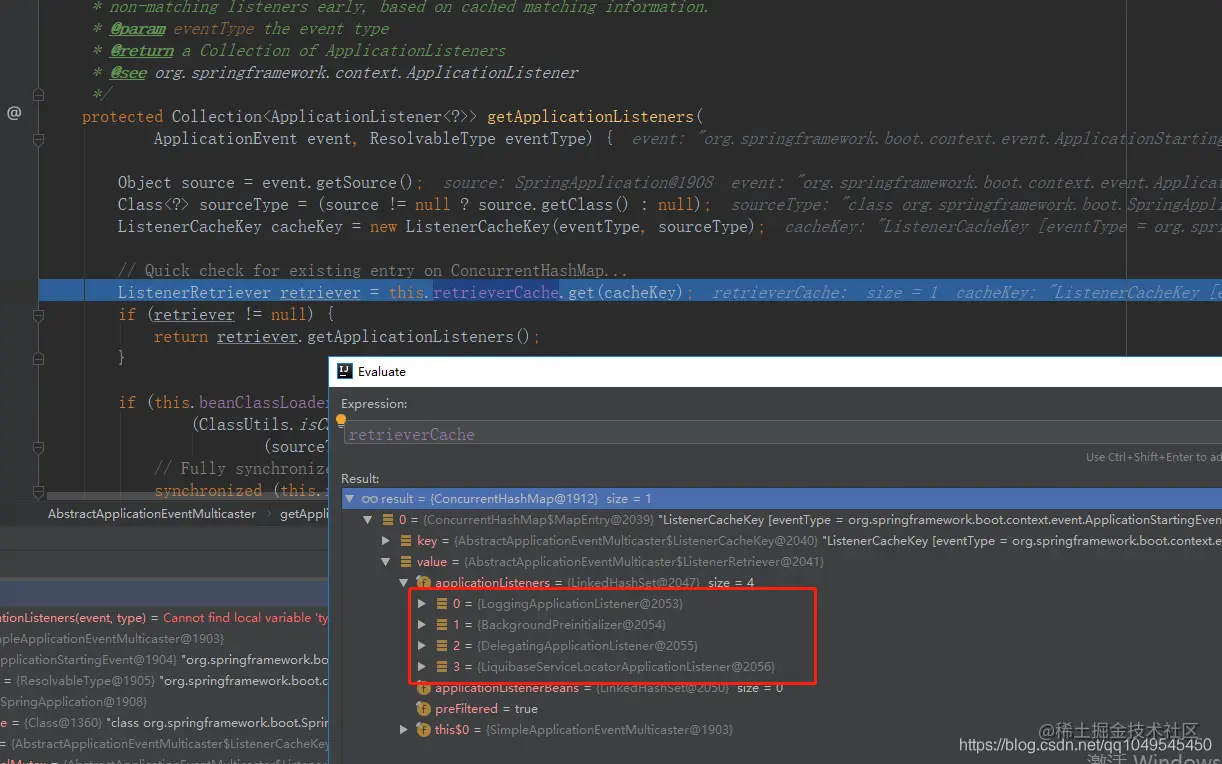Click the list icon of the key row
The height and width of the screenshot is (764, 1222).
406,541
